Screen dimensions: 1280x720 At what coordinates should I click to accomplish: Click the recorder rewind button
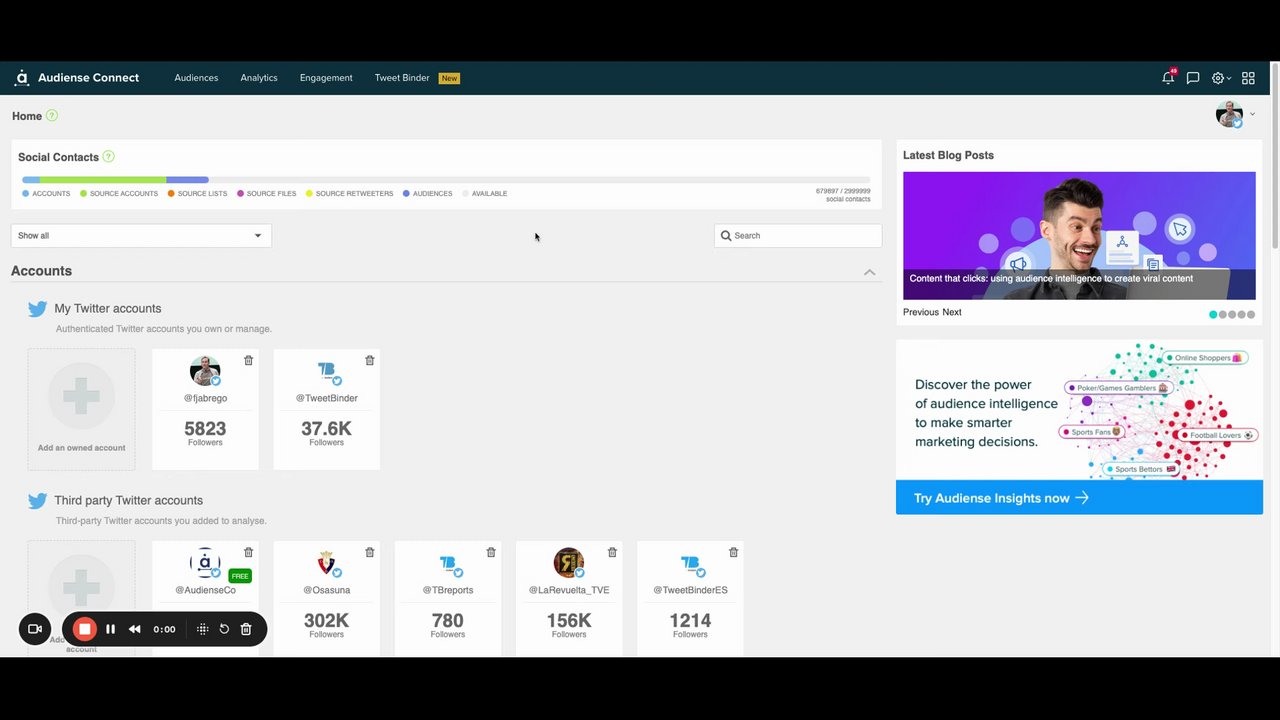135,629
